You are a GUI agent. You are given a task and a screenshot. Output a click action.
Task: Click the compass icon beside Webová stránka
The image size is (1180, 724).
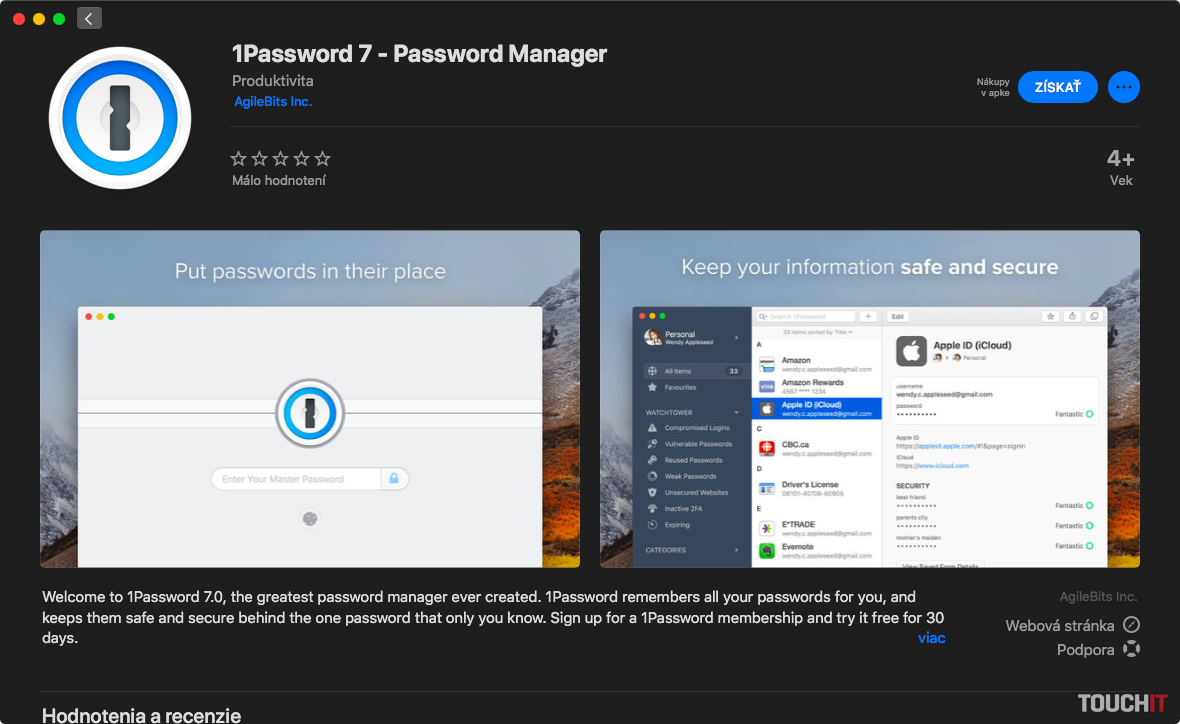click(x=1131, y=625)
